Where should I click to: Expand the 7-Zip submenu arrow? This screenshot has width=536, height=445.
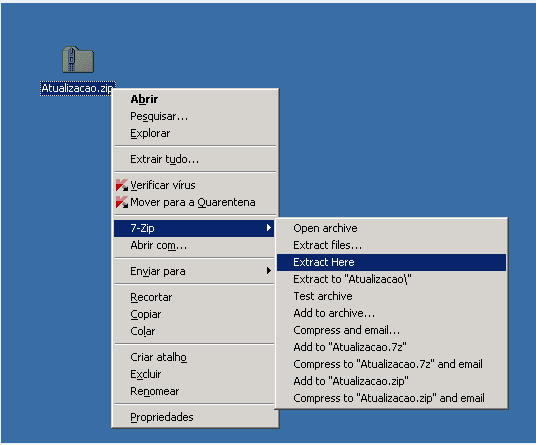(x=269, y=228)
